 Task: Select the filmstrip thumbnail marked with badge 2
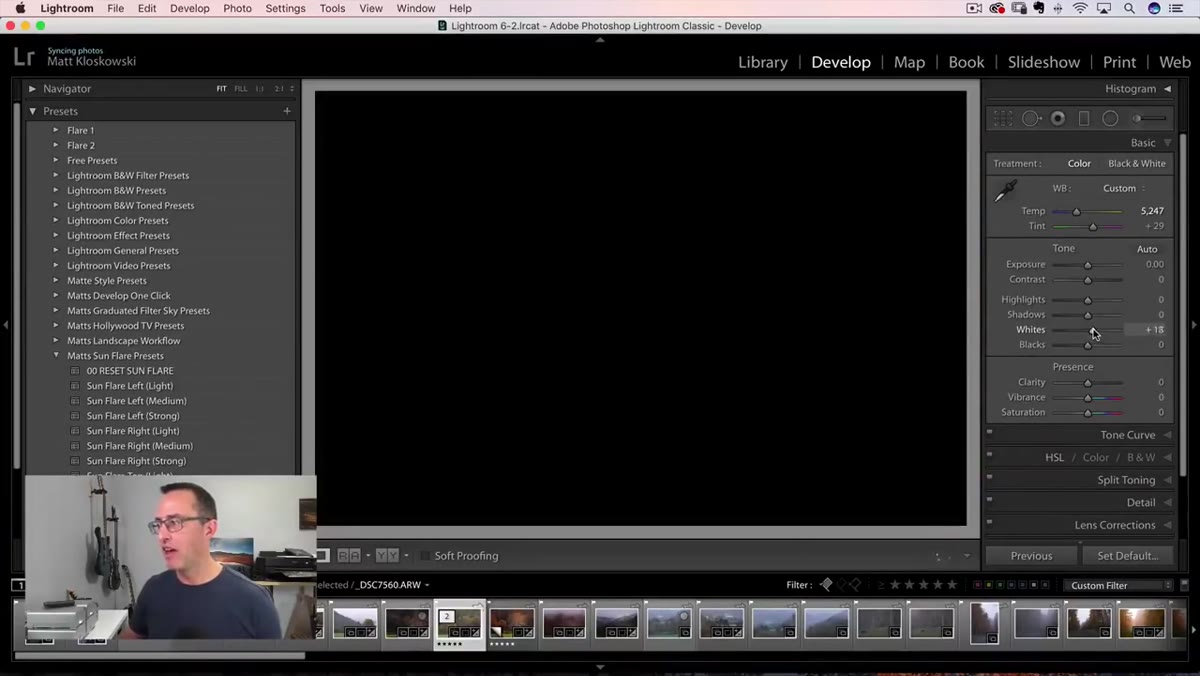coord(459,625)
